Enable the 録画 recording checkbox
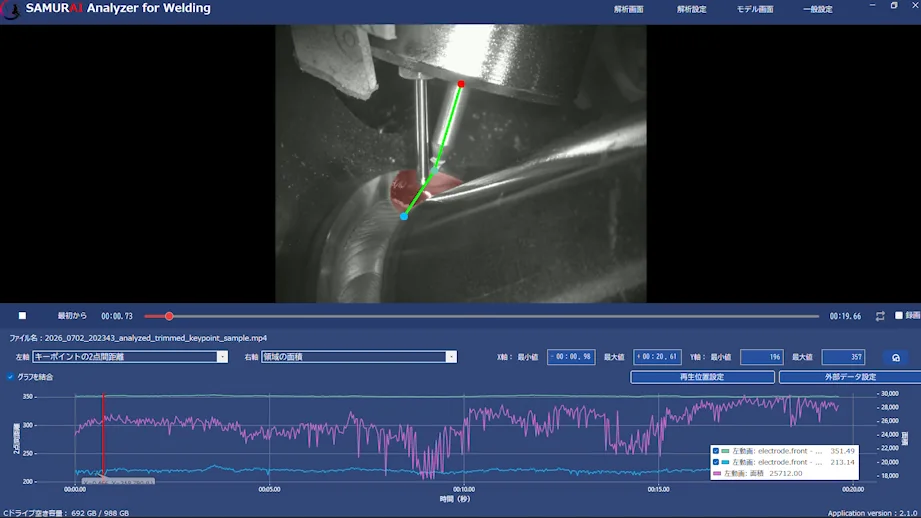Image resolution: width=921 pixels, height=518 pixels. click(899, 315)
